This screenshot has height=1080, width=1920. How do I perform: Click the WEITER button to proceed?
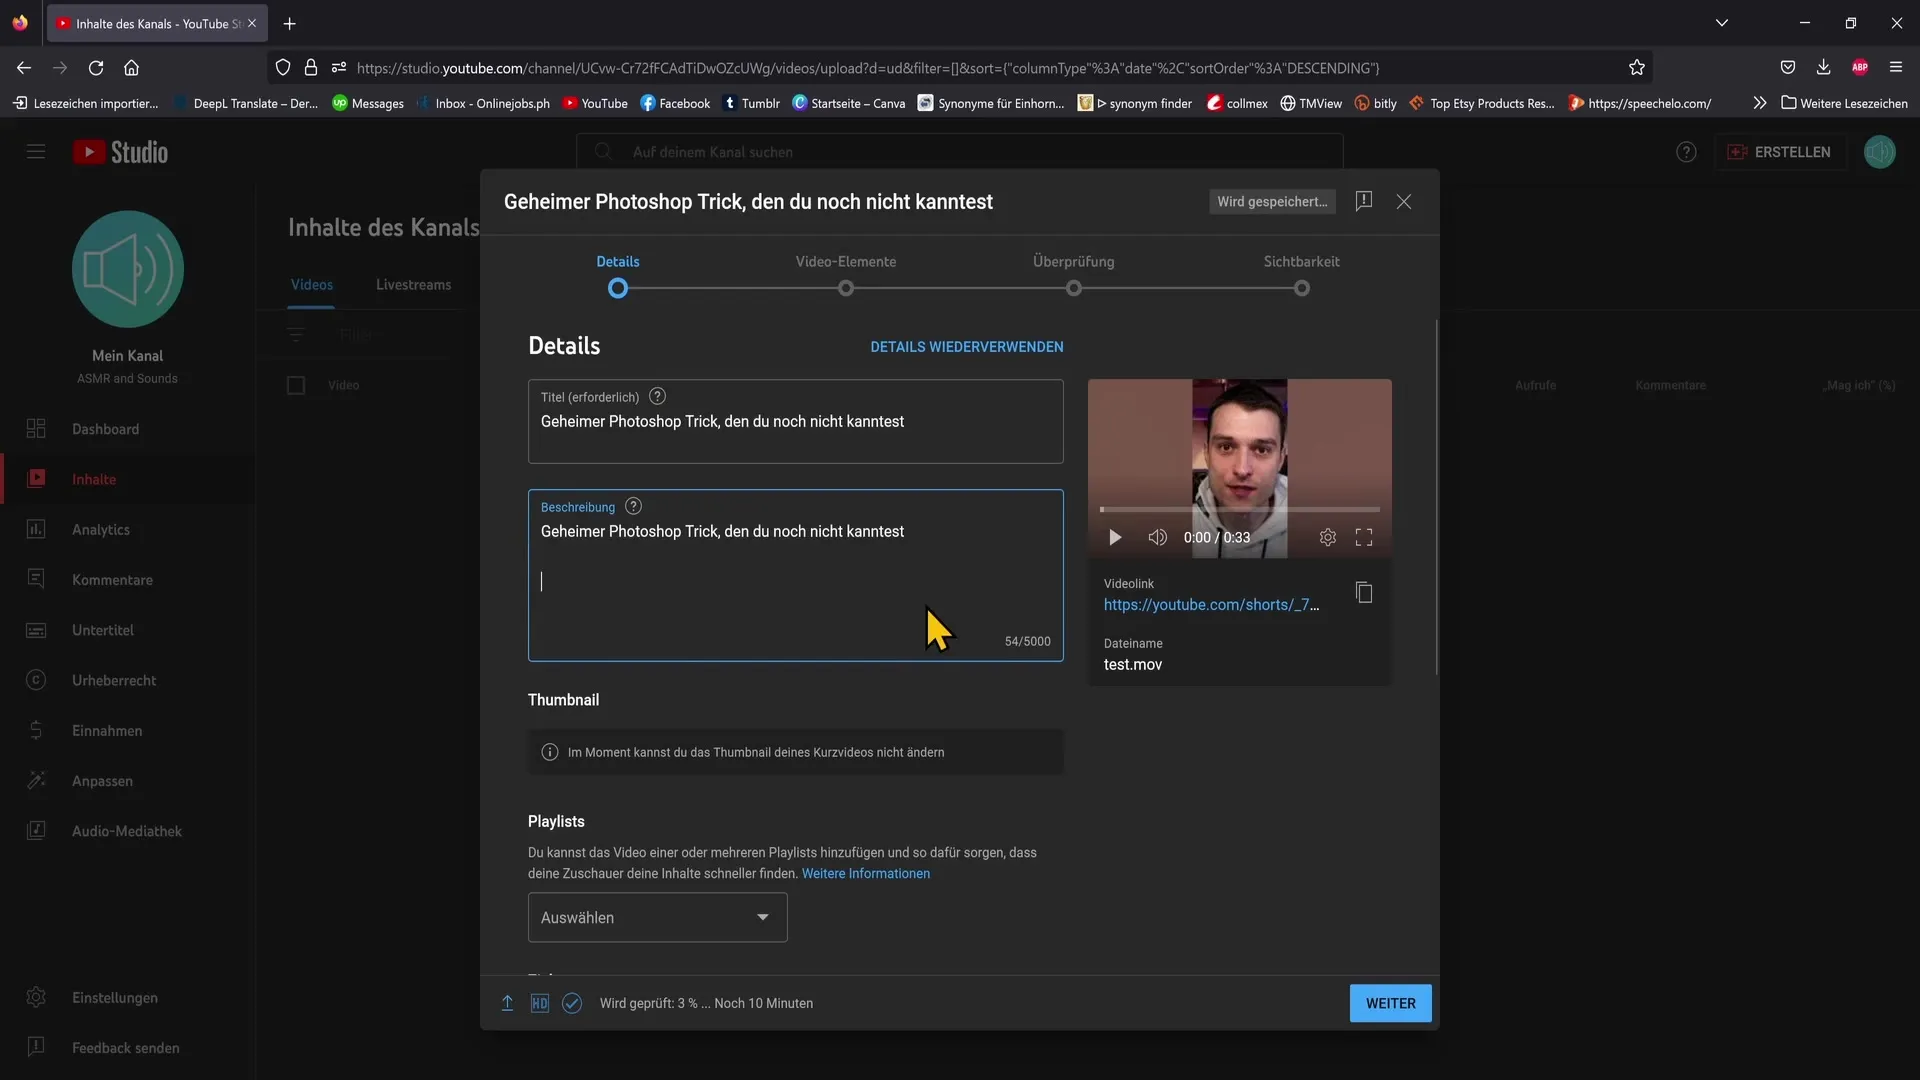point(1390,1004)
